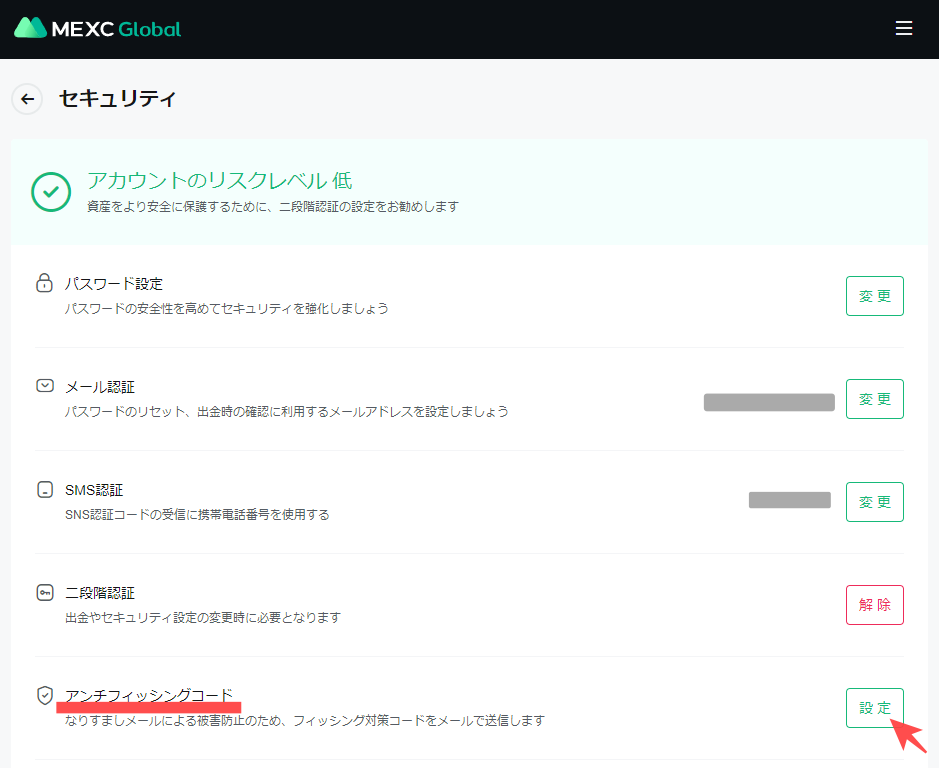Click the パスワード設定 label
The image size is (939, 768).
point(114,283)
